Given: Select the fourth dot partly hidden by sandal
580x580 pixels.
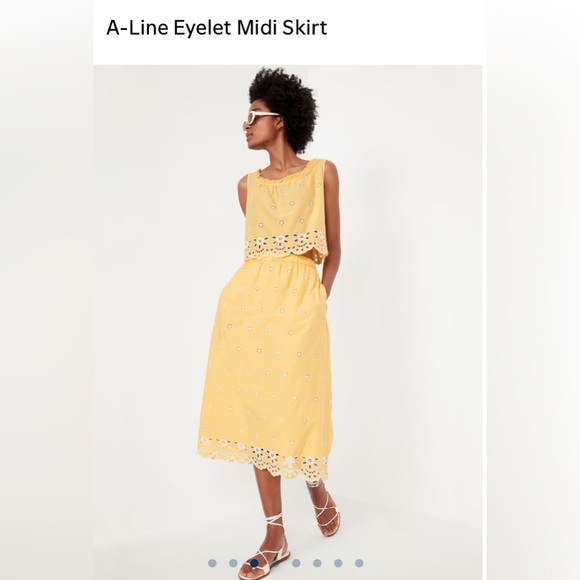Looking at the screenshot, I should coord(276,563).
